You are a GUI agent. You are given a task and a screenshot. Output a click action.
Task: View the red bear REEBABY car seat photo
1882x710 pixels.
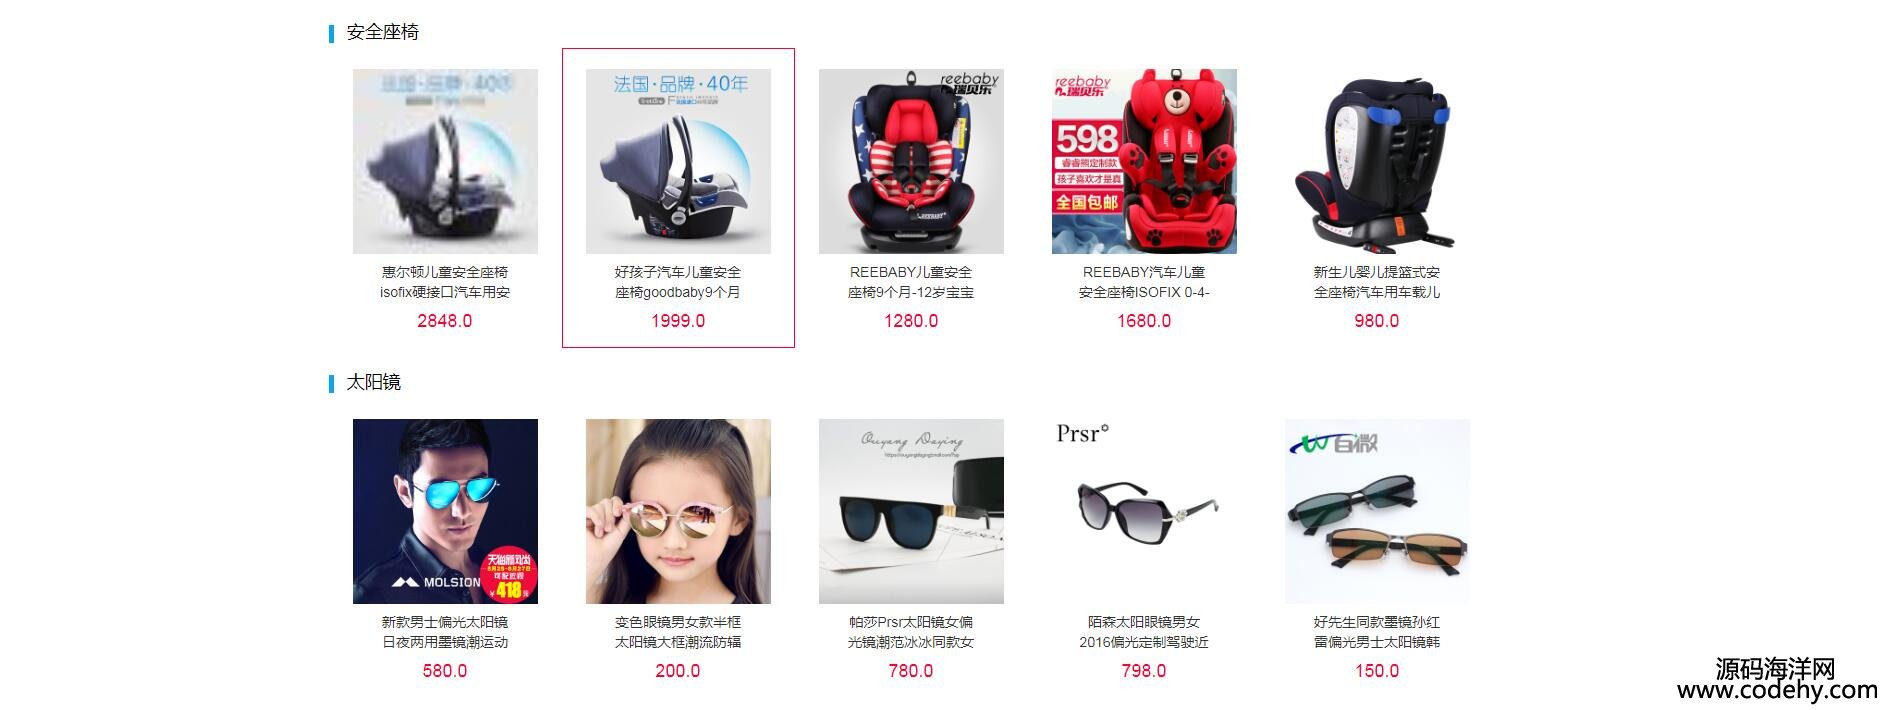(x=1144, y=161)
